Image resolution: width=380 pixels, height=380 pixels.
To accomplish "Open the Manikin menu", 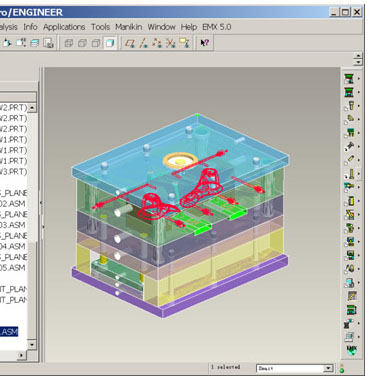I will (129, 27).
